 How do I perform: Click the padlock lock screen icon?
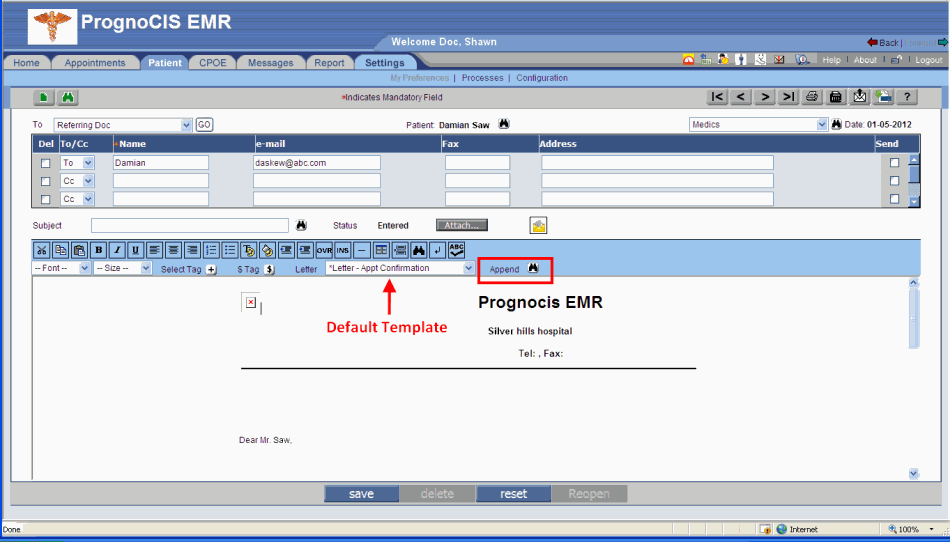(x=896, y=59)
